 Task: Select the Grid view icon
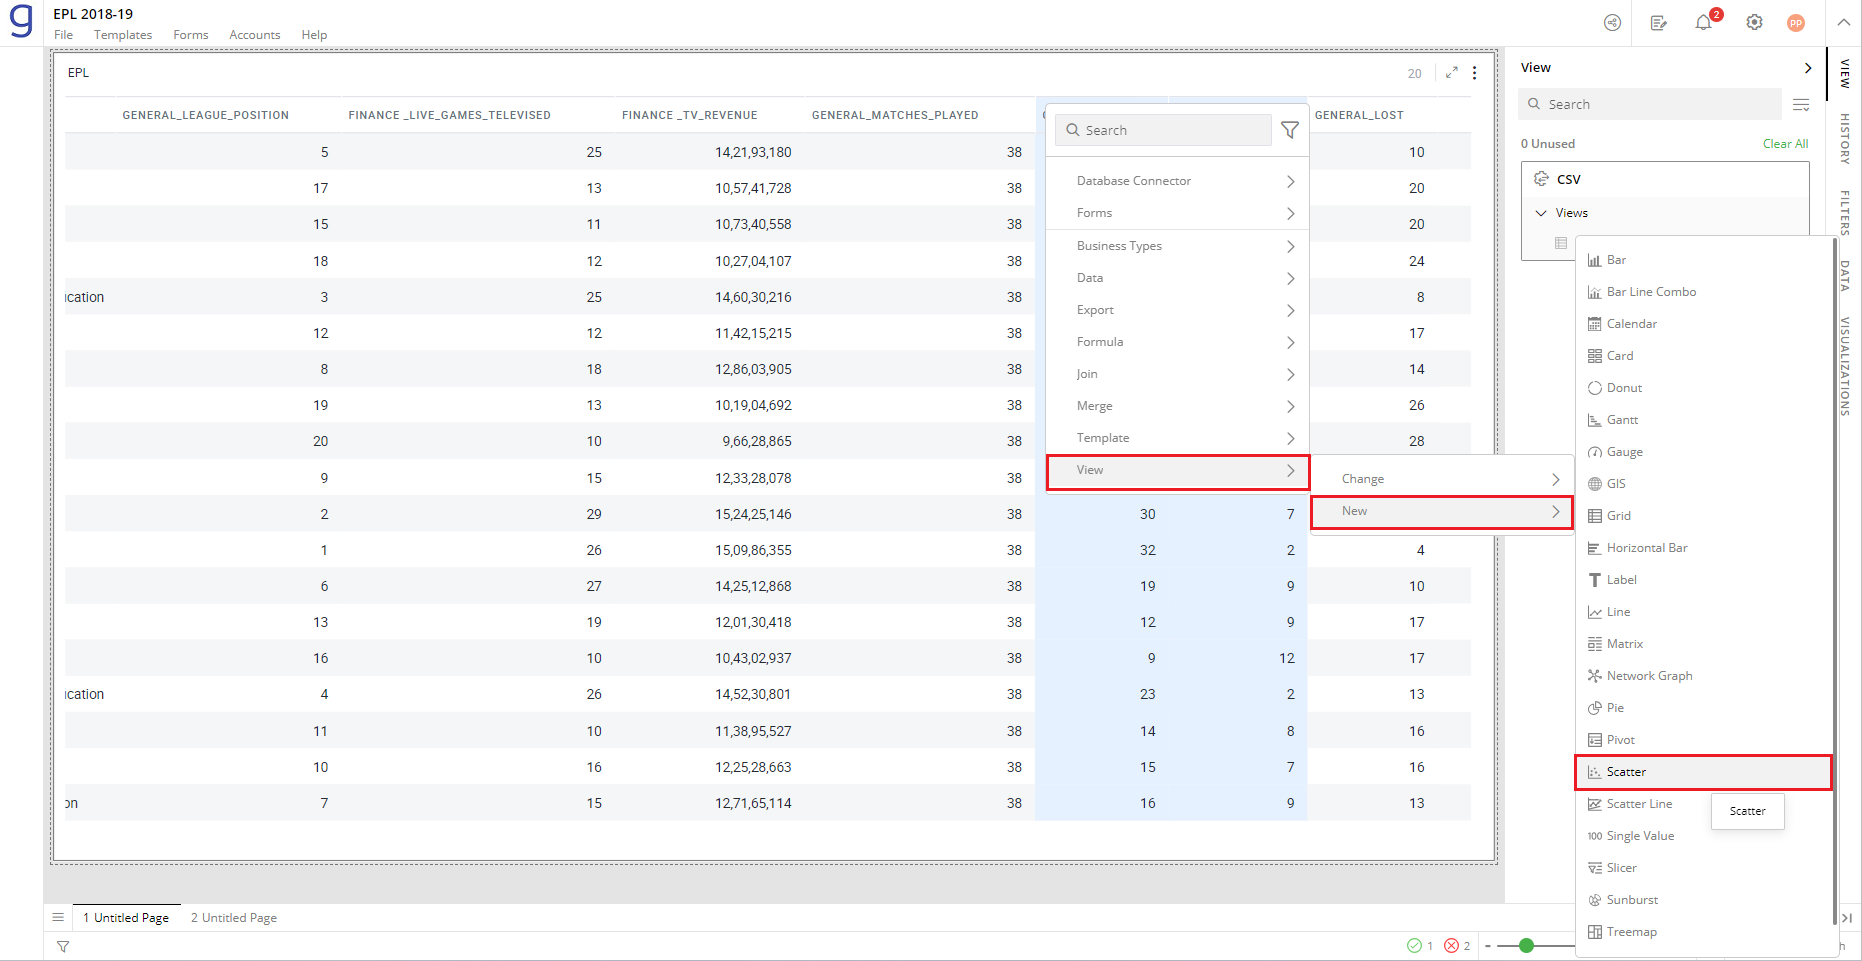pos(1594,516)
